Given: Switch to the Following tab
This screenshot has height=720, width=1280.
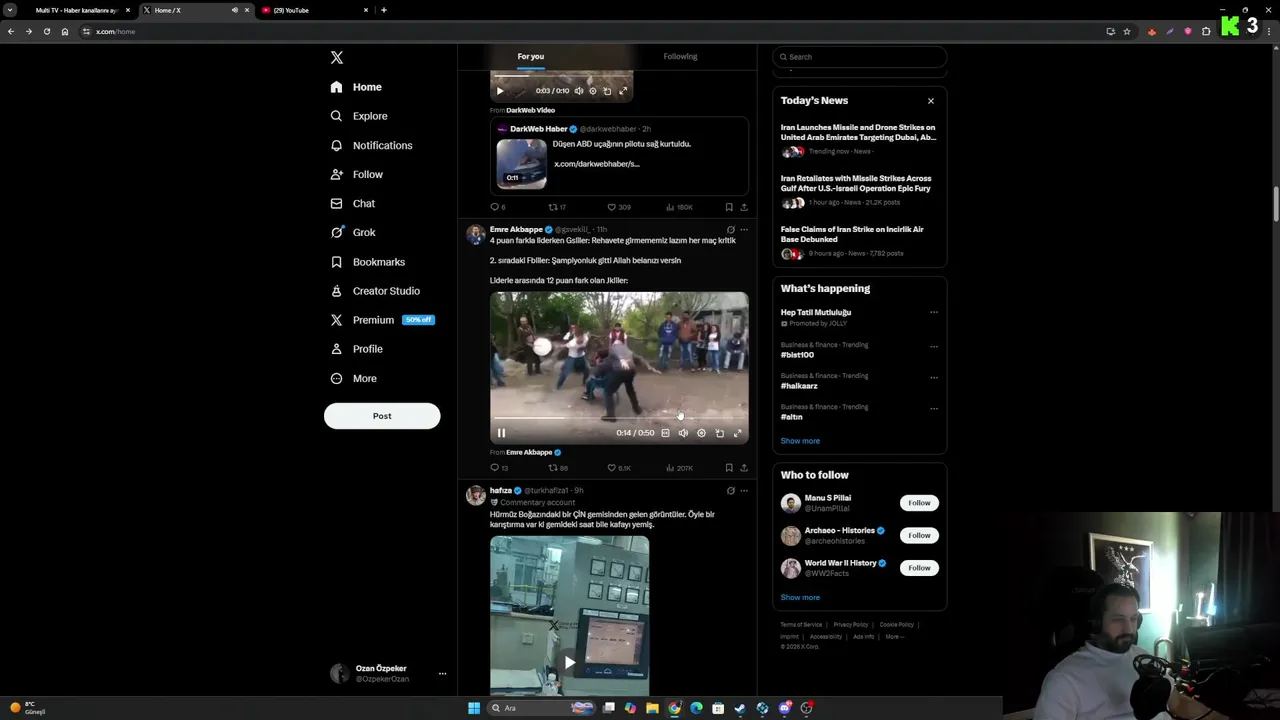Looking at the screenshot, I should pyautogui.click(x=680, y=57).
